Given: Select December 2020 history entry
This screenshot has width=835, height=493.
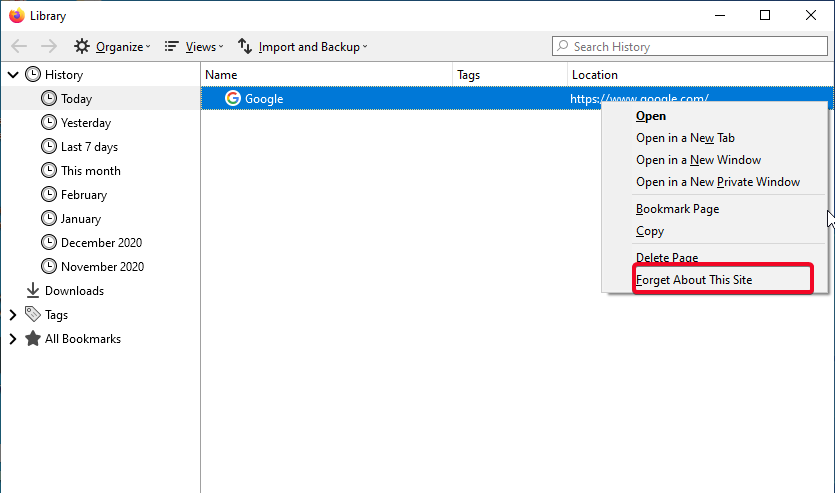Looking at the screenshot, I should [x=101, y=243].
